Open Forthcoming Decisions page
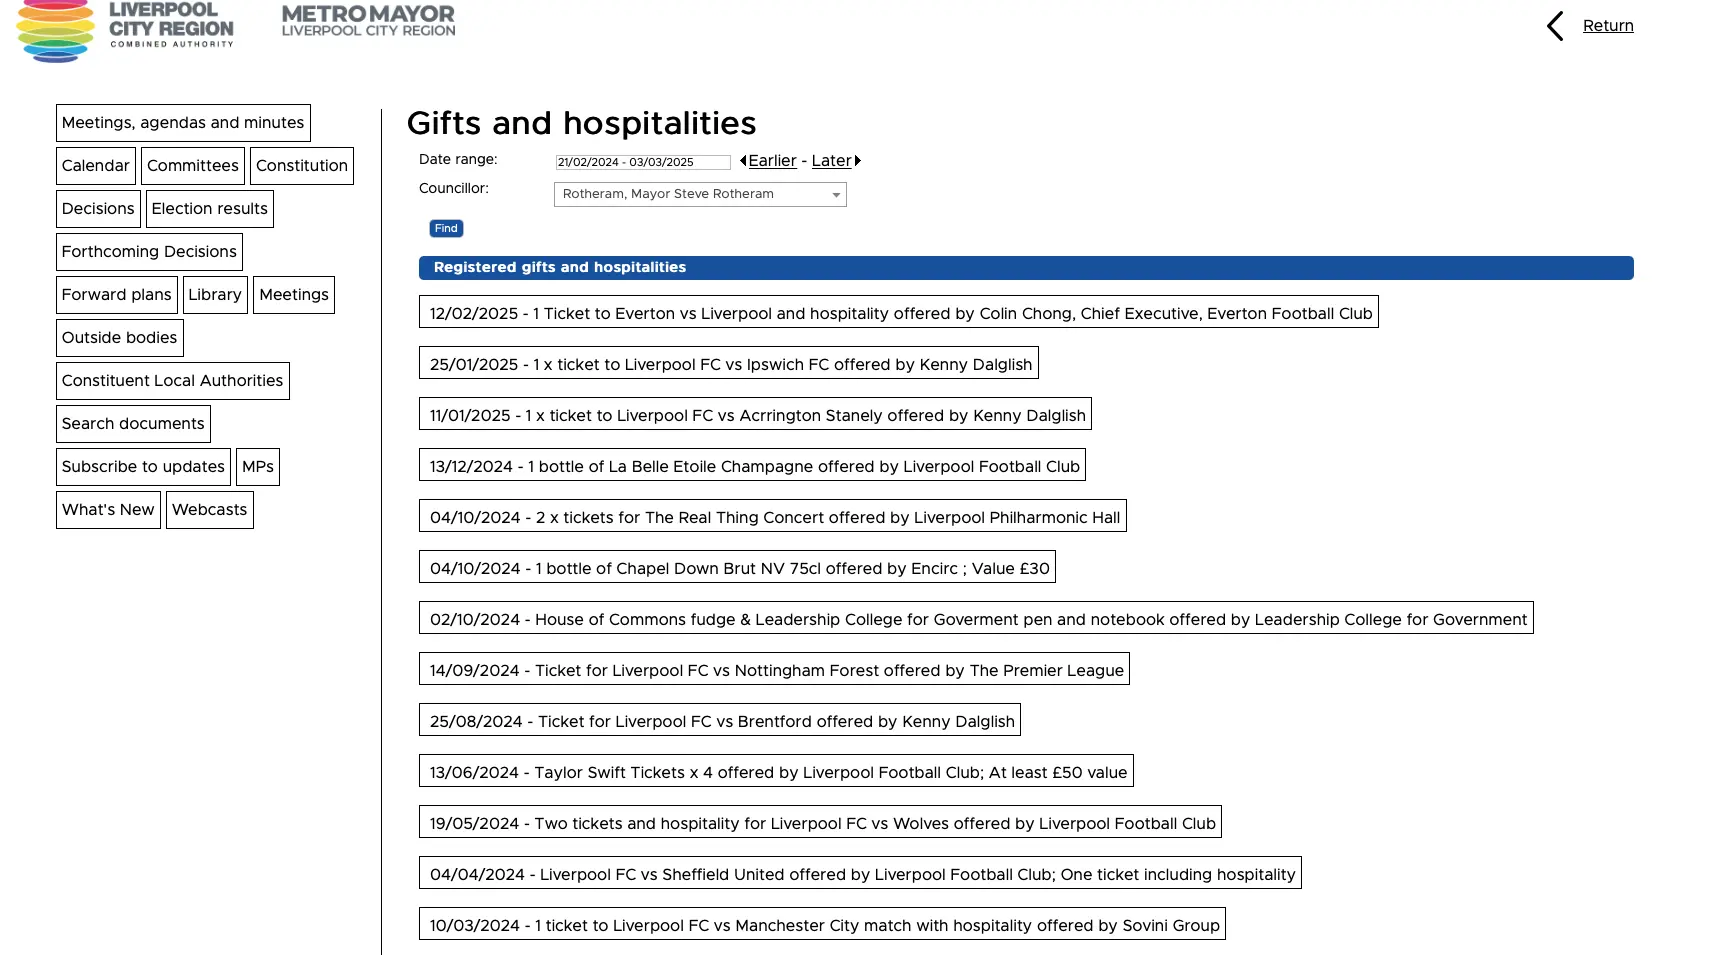Screen dimensions: 1730x955 point(149,252)
